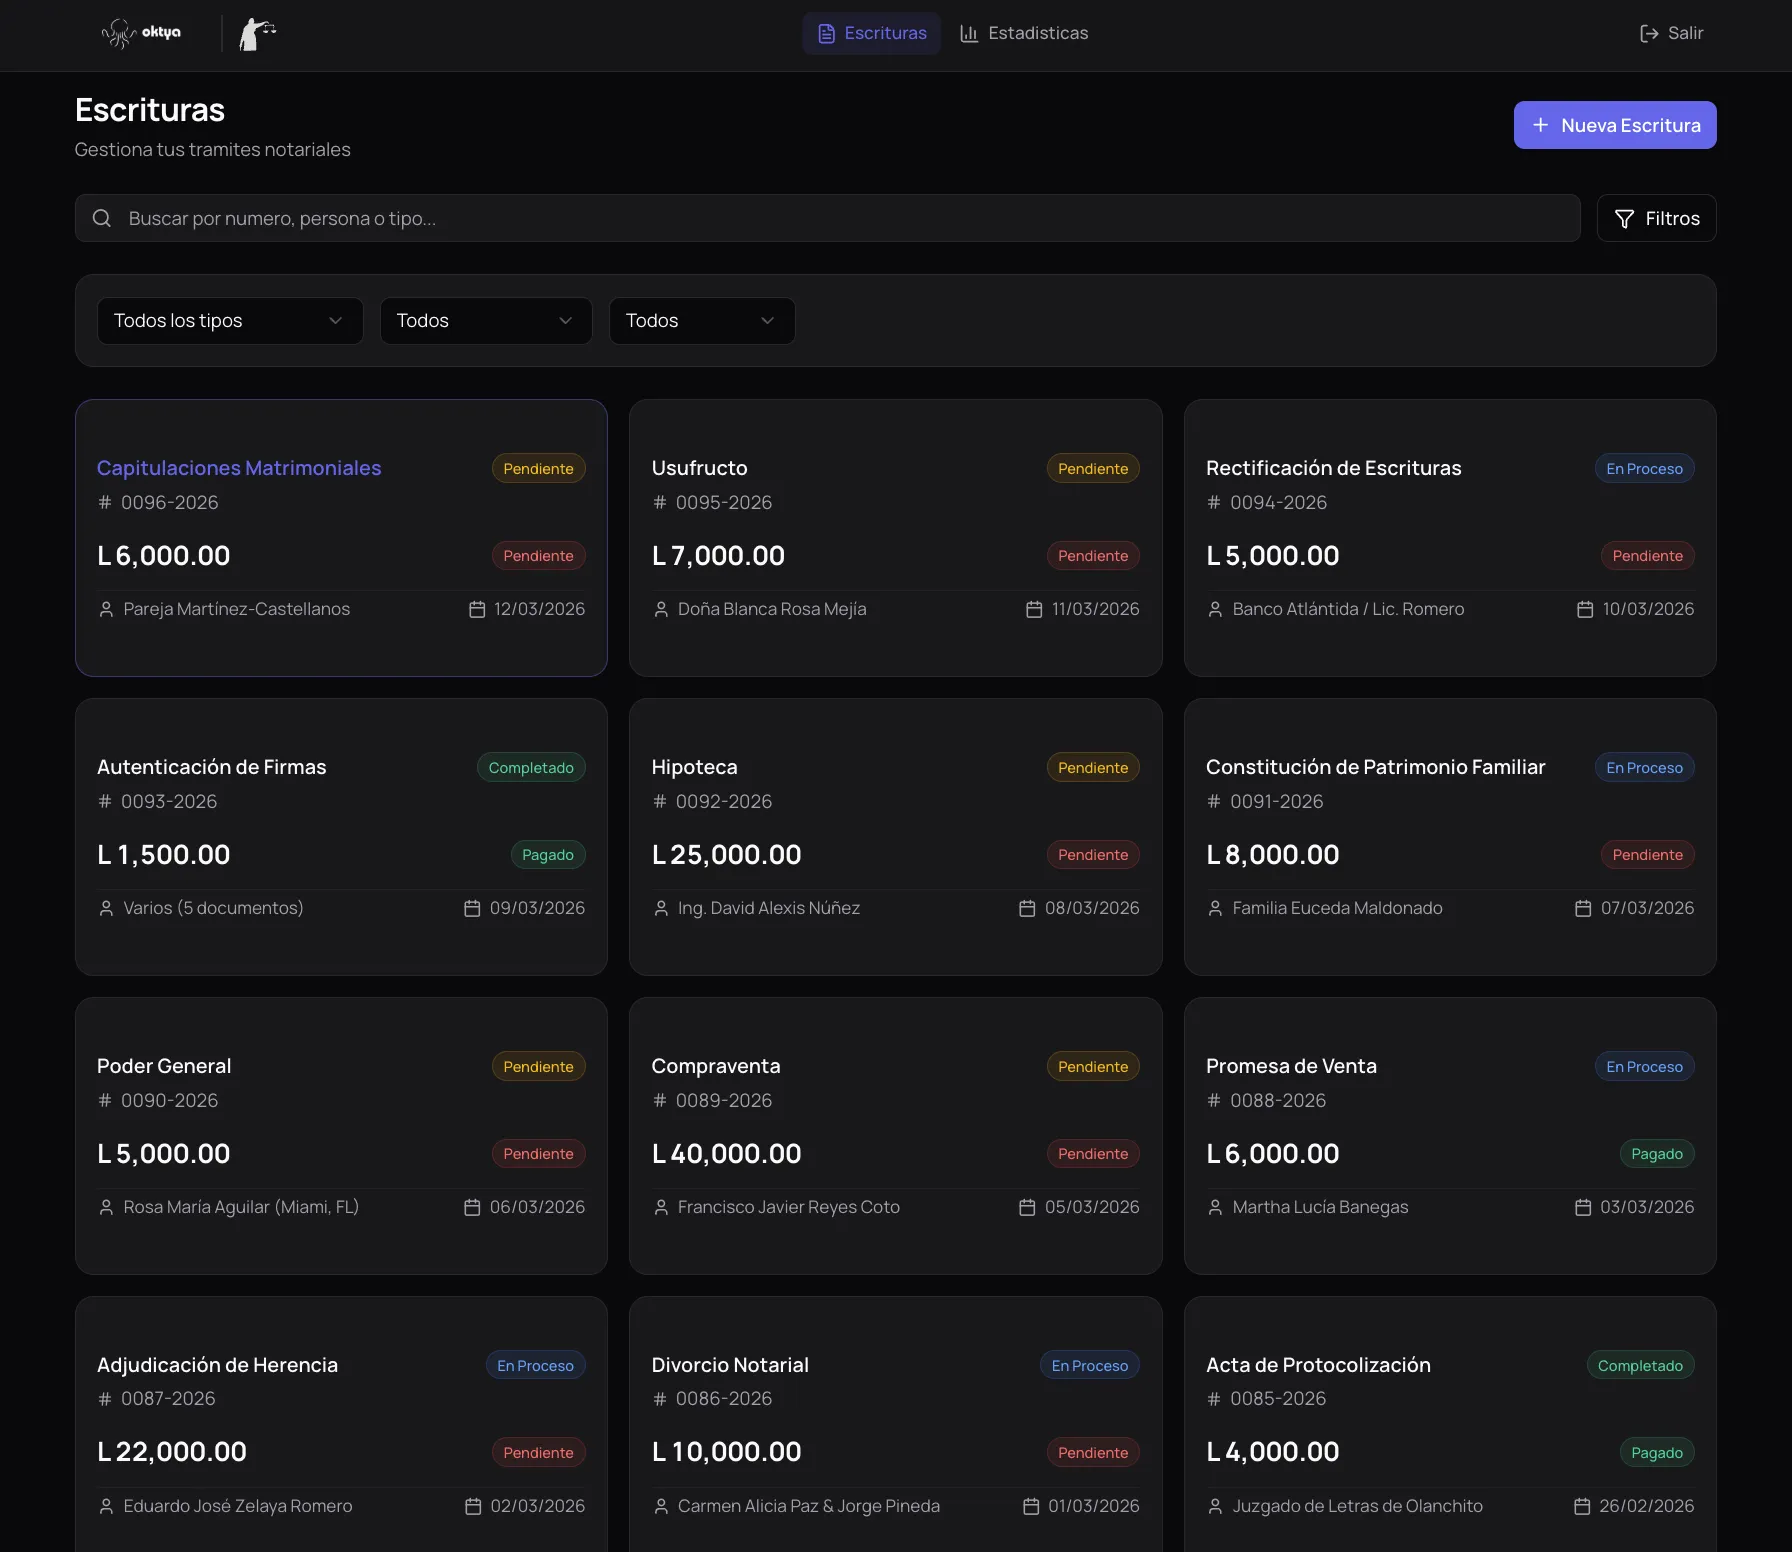Select the Escrituras tab
Screen dimensions: 1792x1552
pyautogui.click(x=872, y=33)
